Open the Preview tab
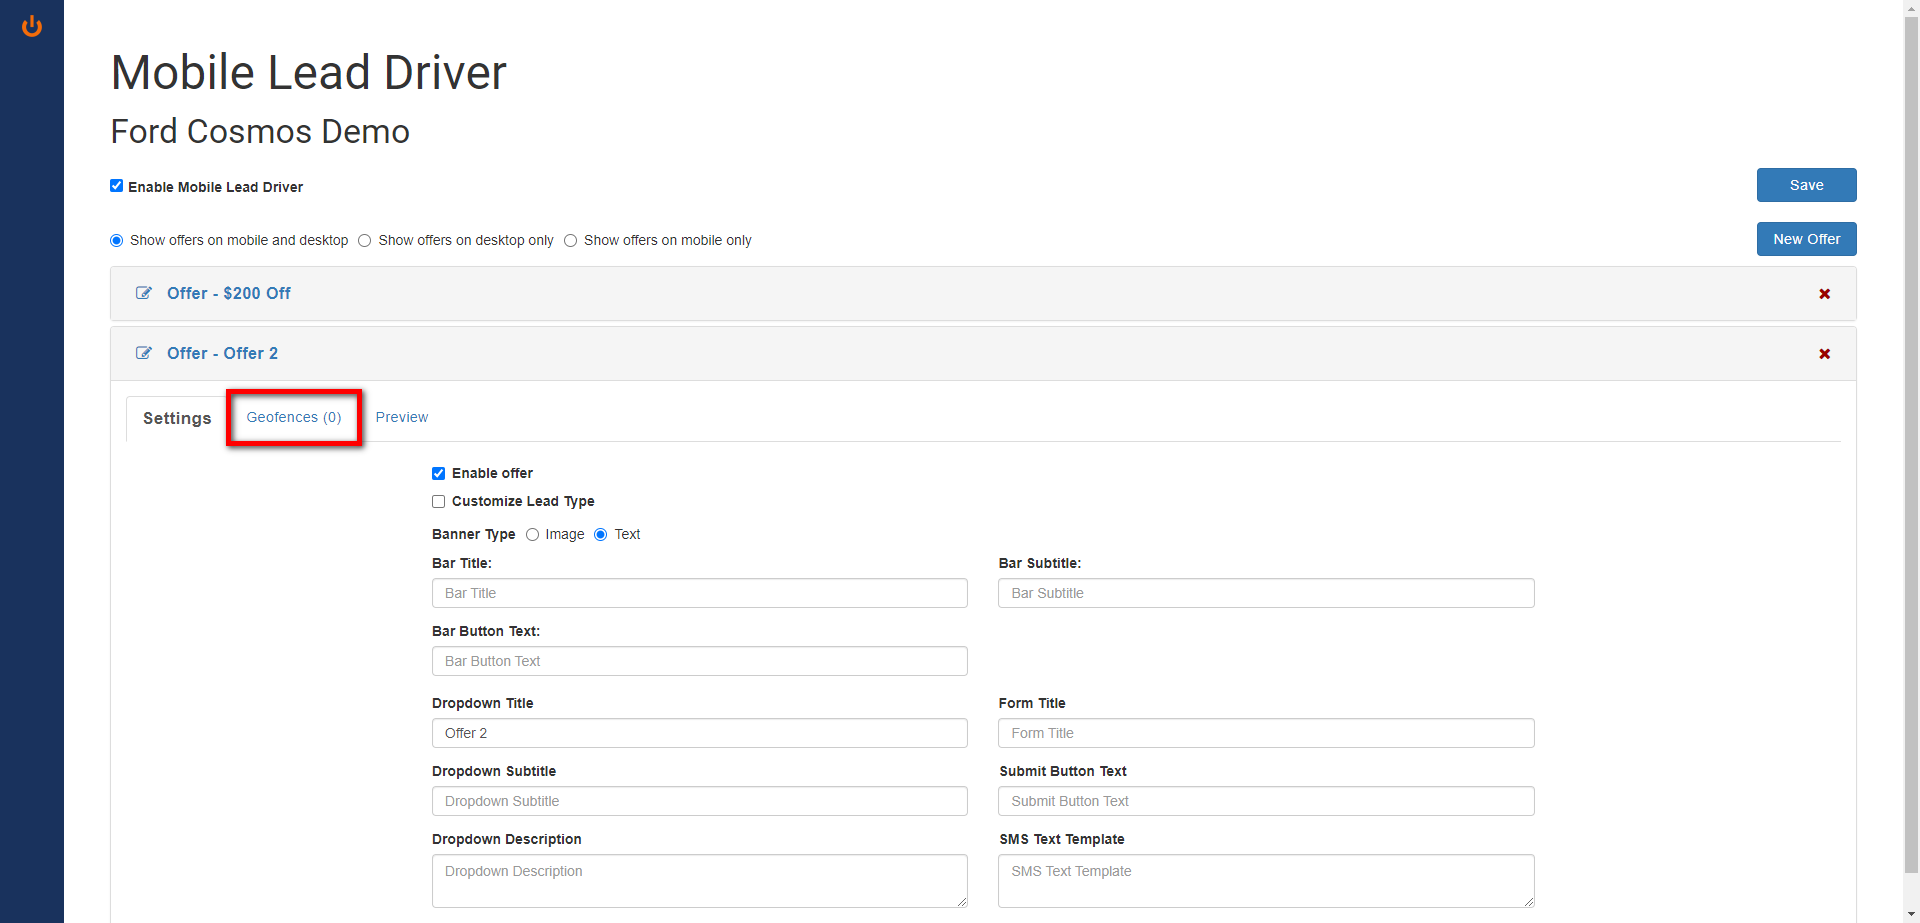The width and height of the screenshot is (1920, 923). [401, 417]
